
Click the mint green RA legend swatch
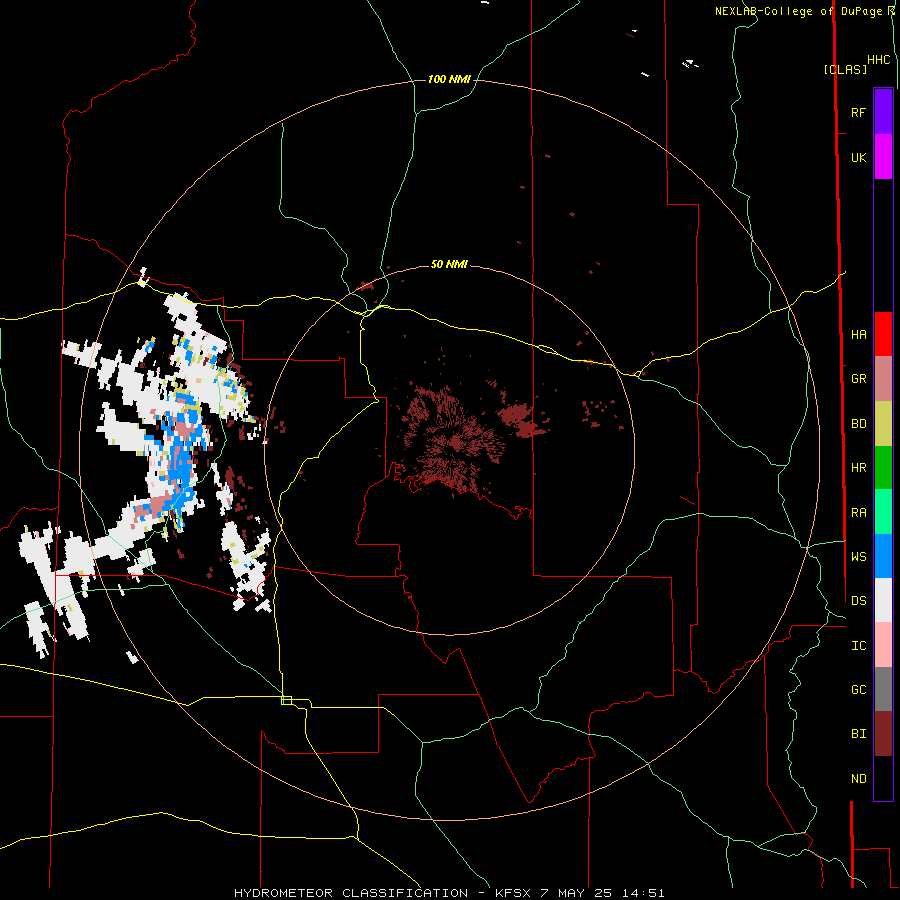coord(883,512)
